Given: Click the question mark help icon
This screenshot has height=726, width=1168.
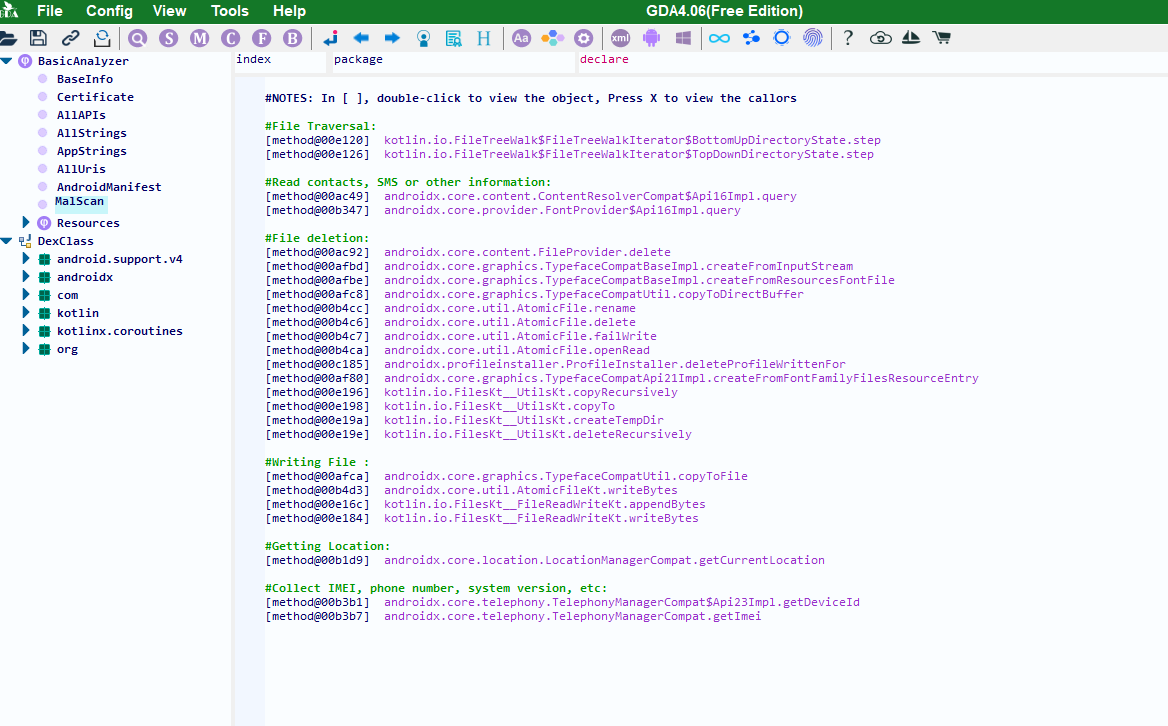Looking at the screenshot, I should pyautogui.click(x=848, y=38).
